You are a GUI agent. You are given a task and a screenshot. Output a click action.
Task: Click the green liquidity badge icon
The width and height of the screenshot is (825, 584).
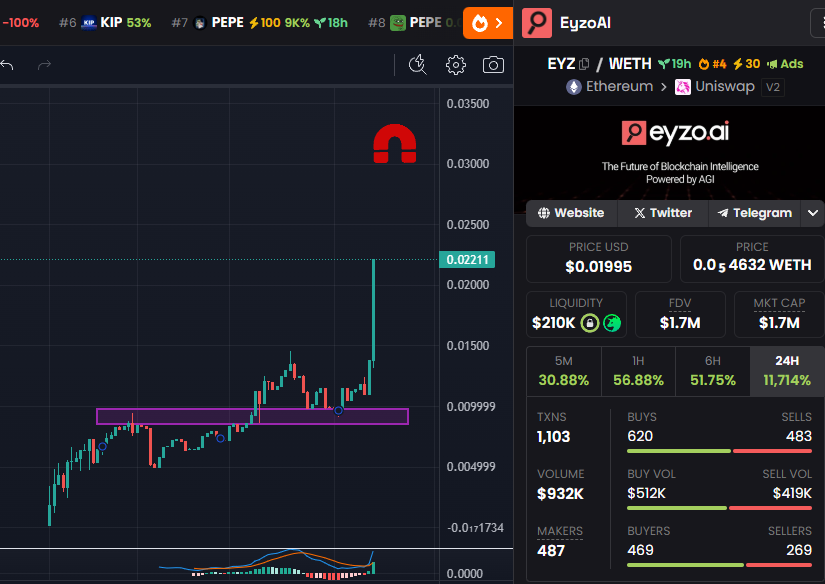point(612,323)
